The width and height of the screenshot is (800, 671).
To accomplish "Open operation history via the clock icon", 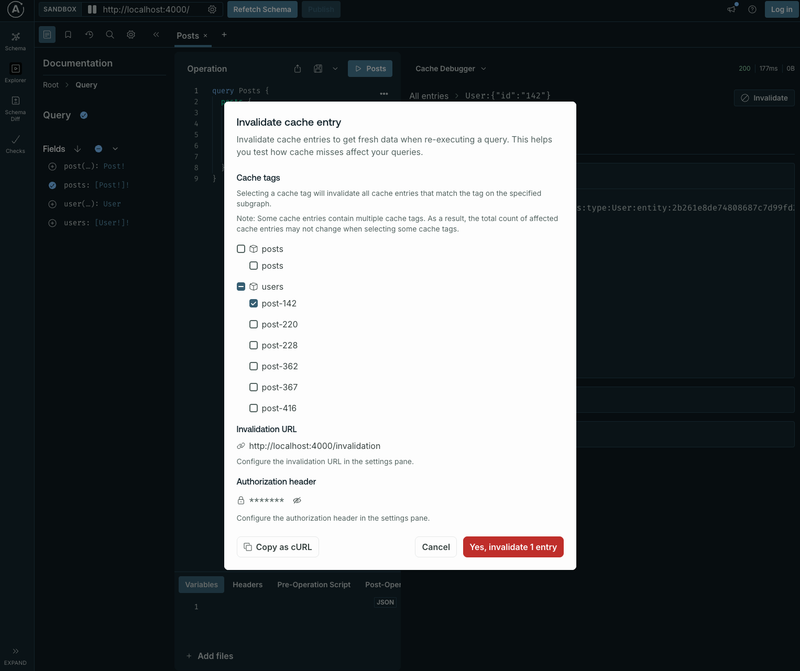I will tap(89, 33).
